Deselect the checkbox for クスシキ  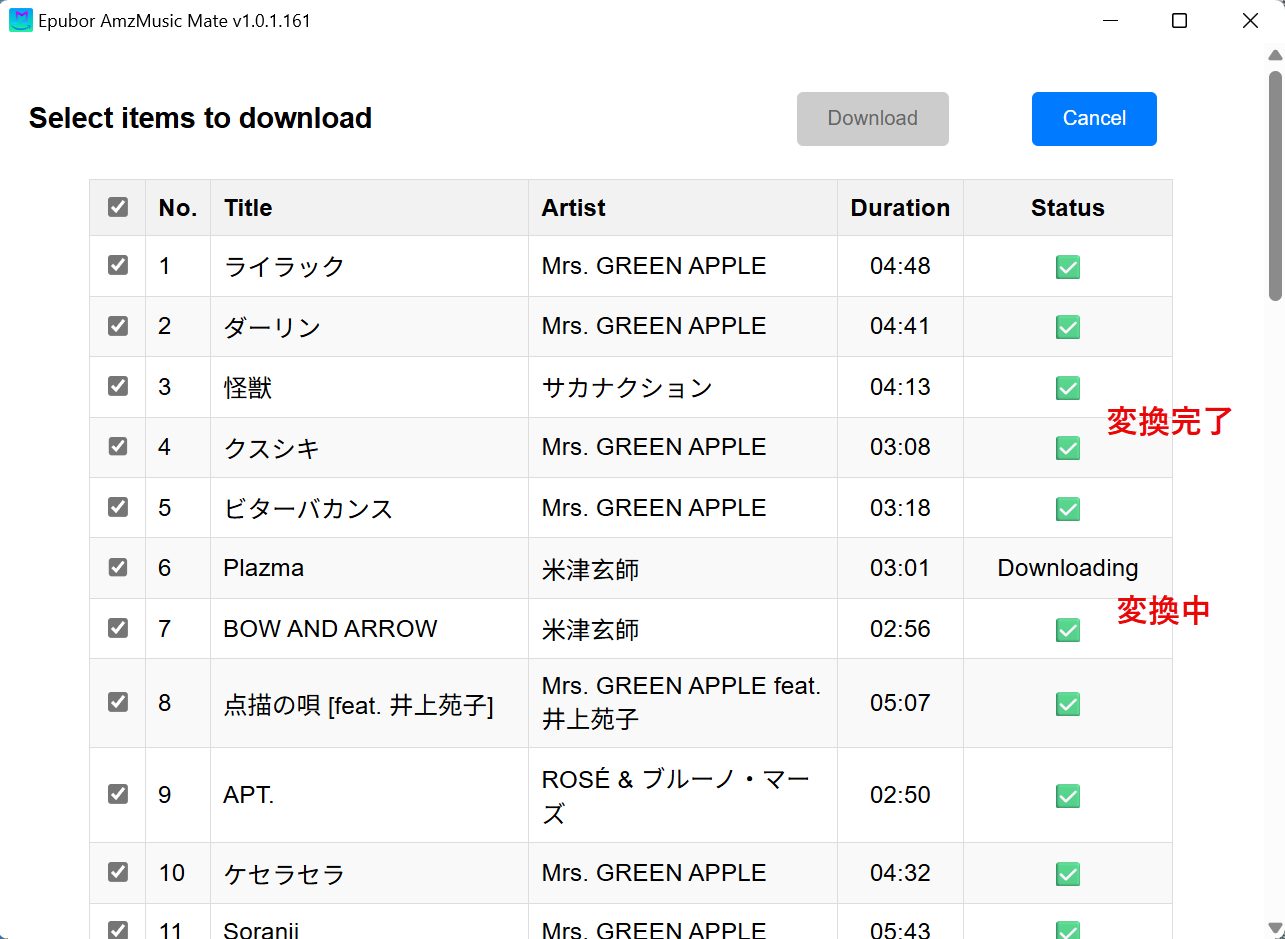(118, 446)
